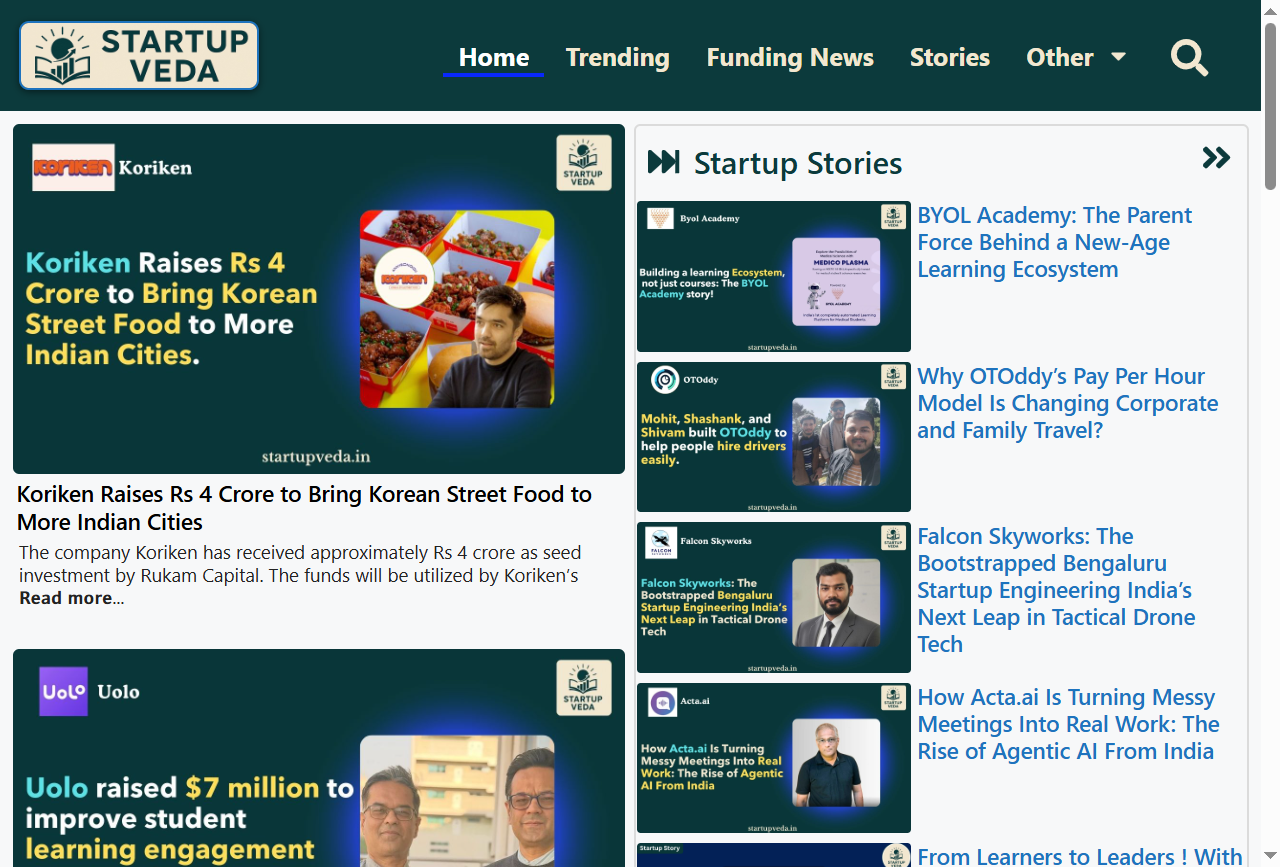Screen dimensions: 1280x867
Task: Click Startup Veda badge on Koriken banner
Action: click(583, 163)
